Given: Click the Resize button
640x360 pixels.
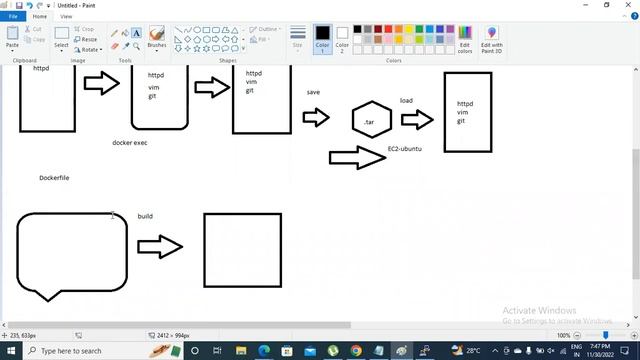Looking at the screenshot, I should click(x=86, y=39).
